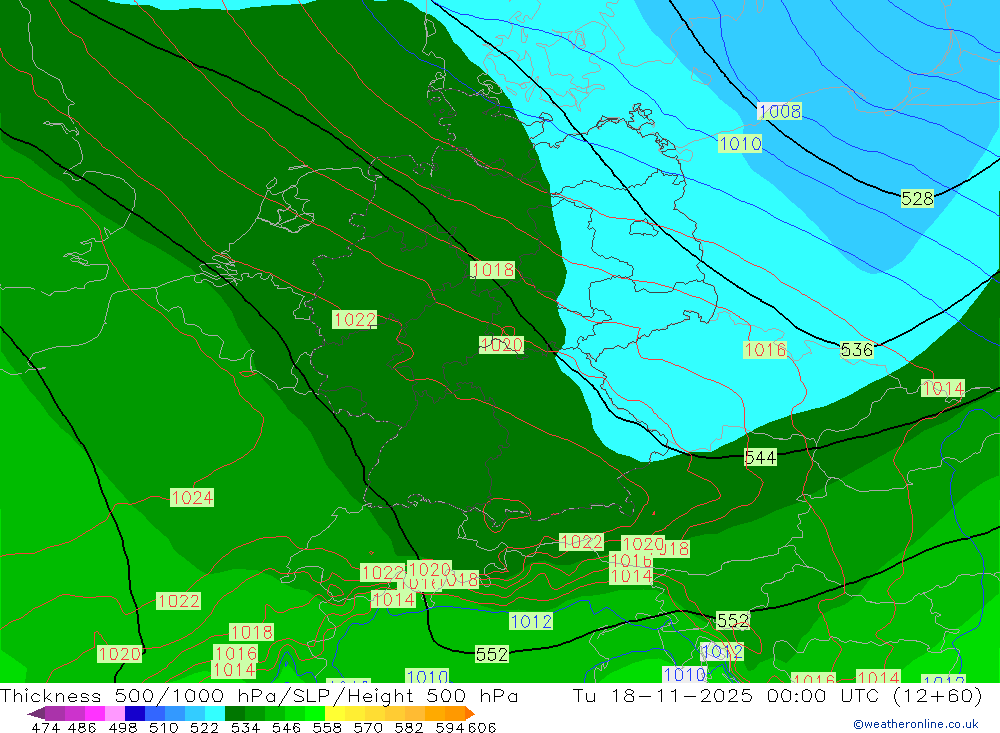1000x733 pixels.
Task: Click the 1008 isobar label
Action: pos(779,111)
